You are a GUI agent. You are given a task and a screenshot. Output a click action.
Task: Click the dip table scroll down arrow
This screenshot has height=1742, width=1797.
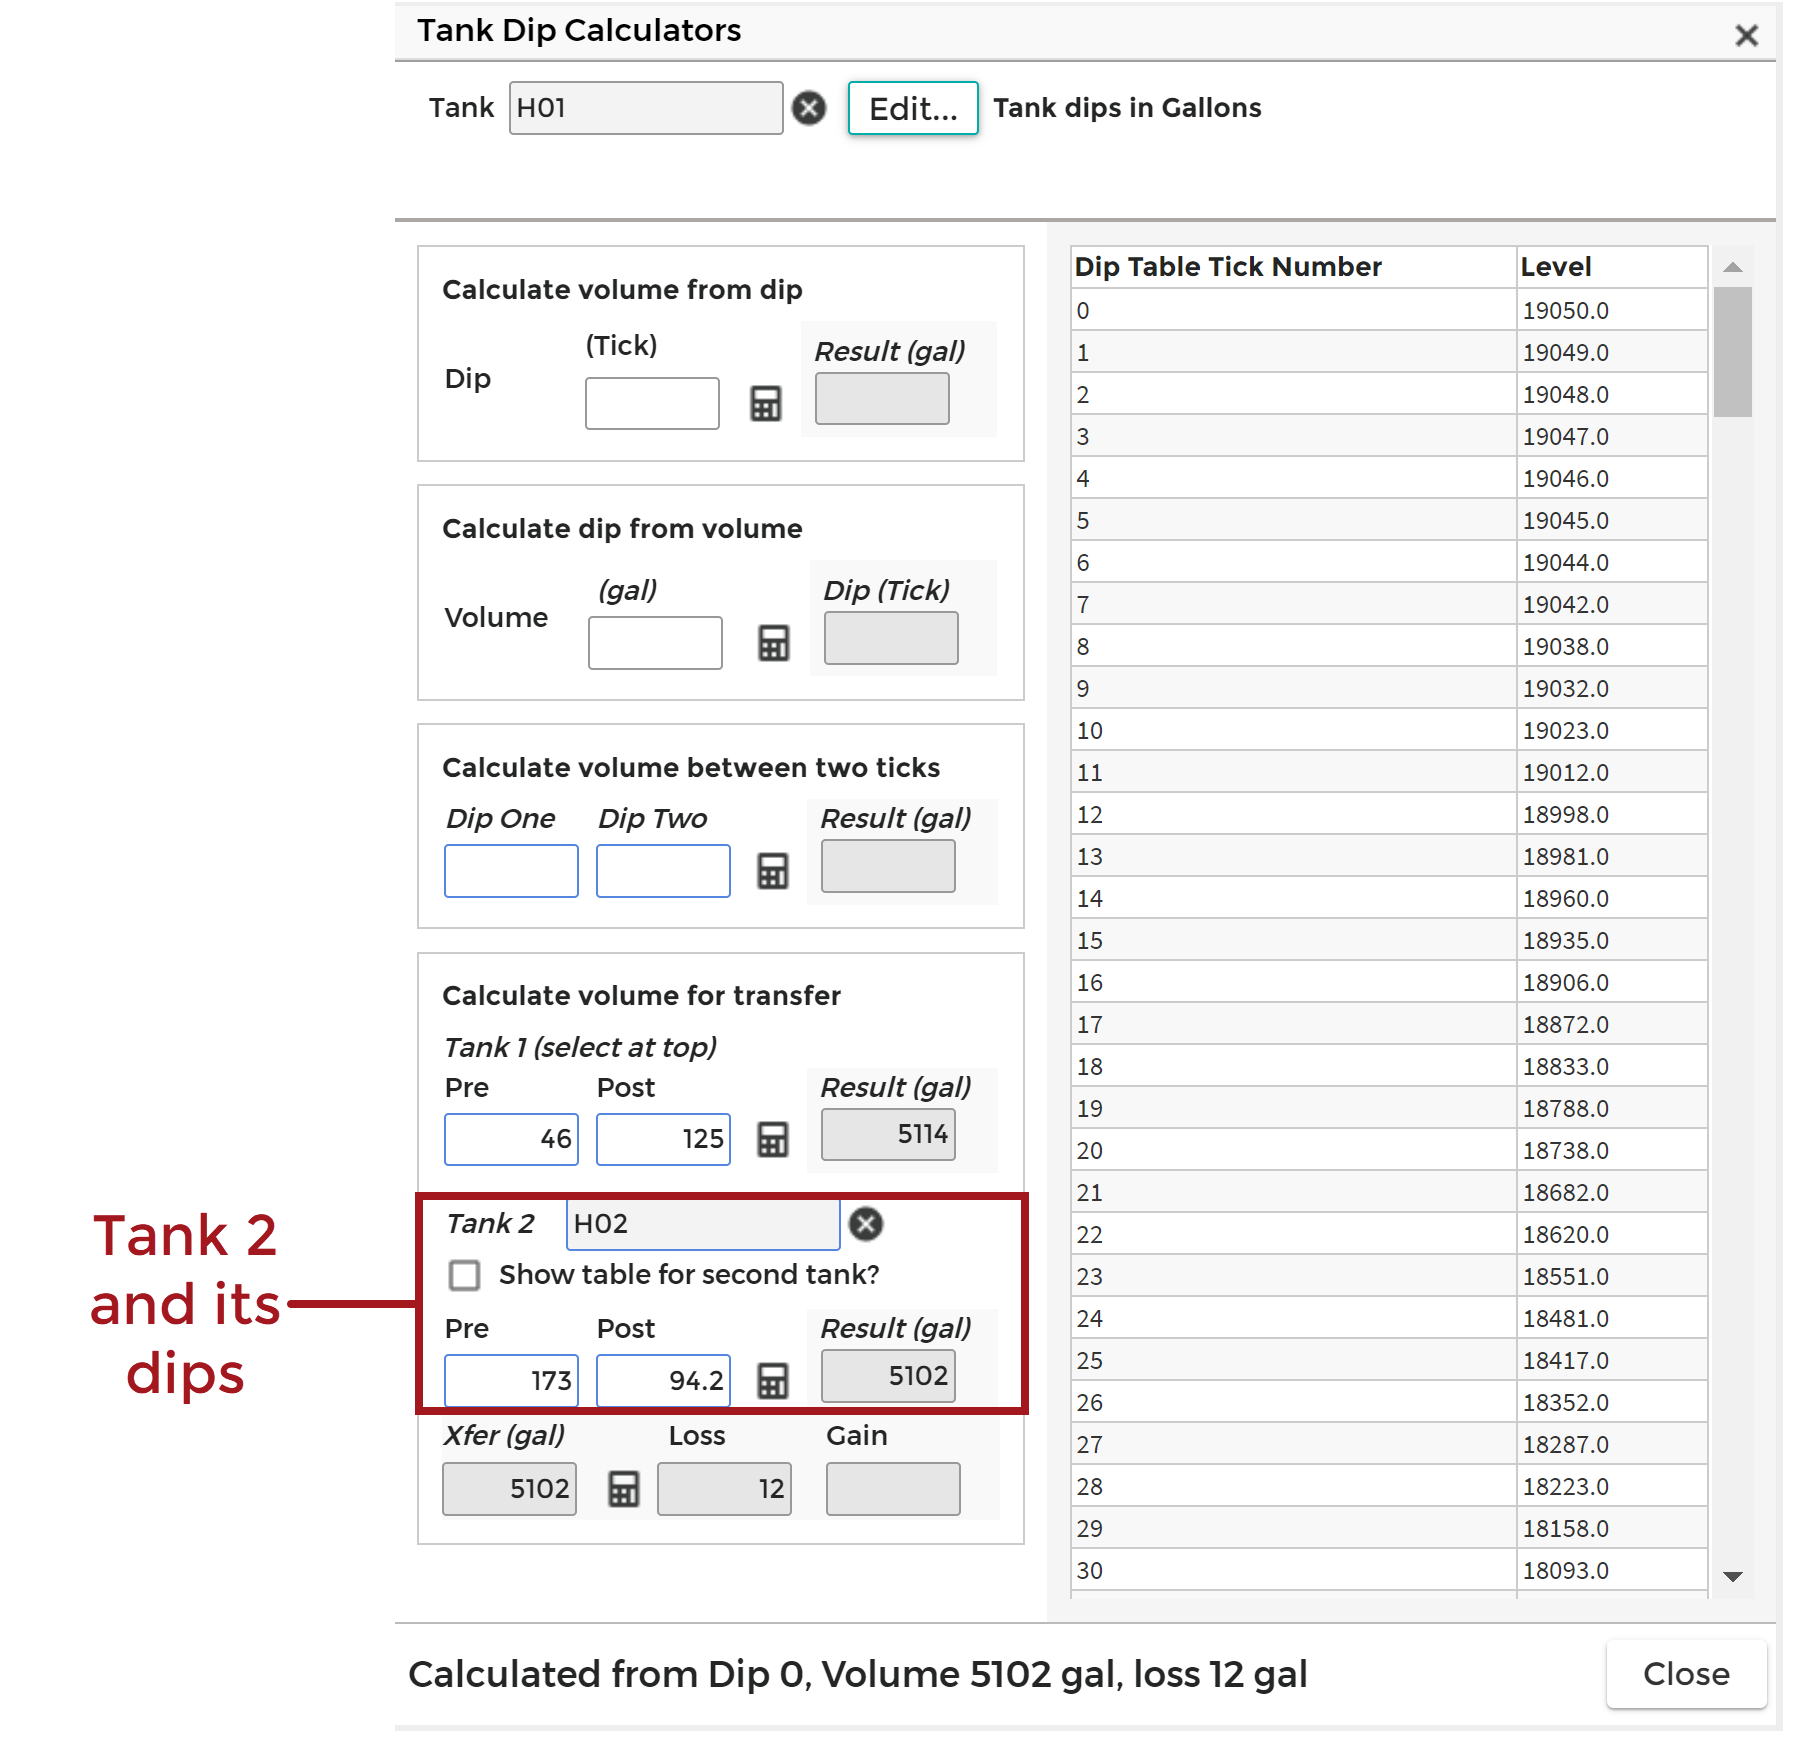click(x=1733, y=1576)
